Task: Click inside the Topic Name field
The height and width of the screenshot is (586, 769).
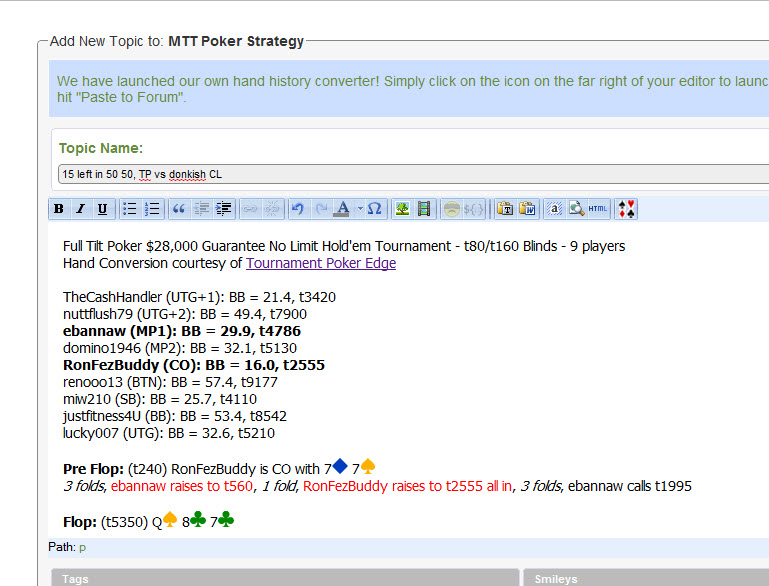Action: coord(413,174)
